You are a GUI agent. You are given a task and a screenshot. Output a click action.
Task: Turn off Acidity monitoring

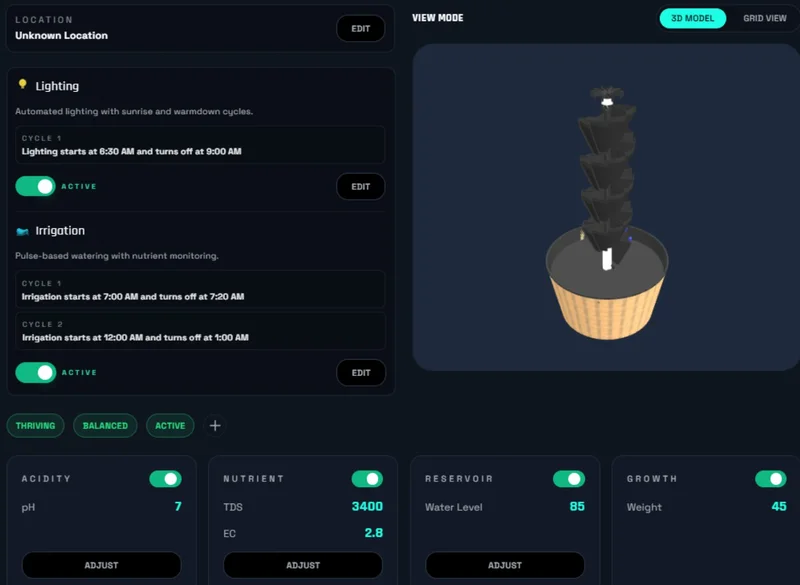coord(163,479)
